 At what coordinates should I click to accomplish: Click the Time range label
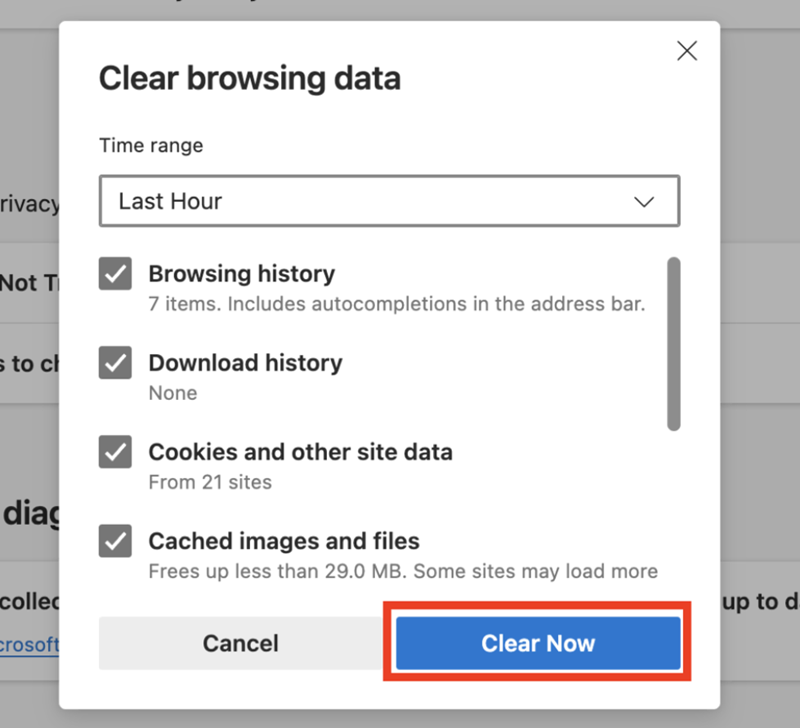tap(150, 145)
